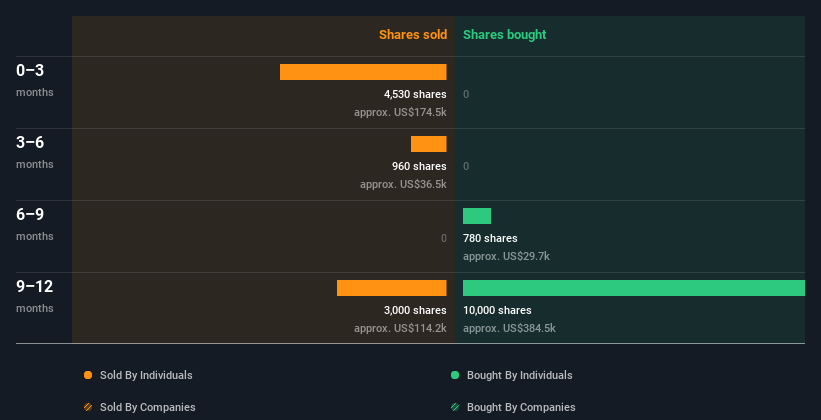Screen dimensions: 821x420
Task: Click the 780 shares value
Action: [x=490, y=238]
